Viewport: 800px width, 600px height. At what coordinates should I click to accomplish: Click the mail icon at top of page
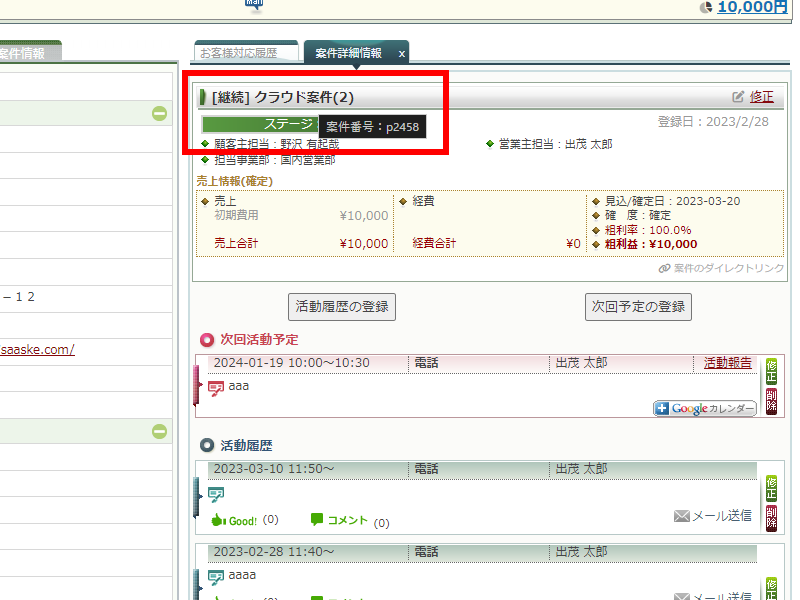point(254,4)
